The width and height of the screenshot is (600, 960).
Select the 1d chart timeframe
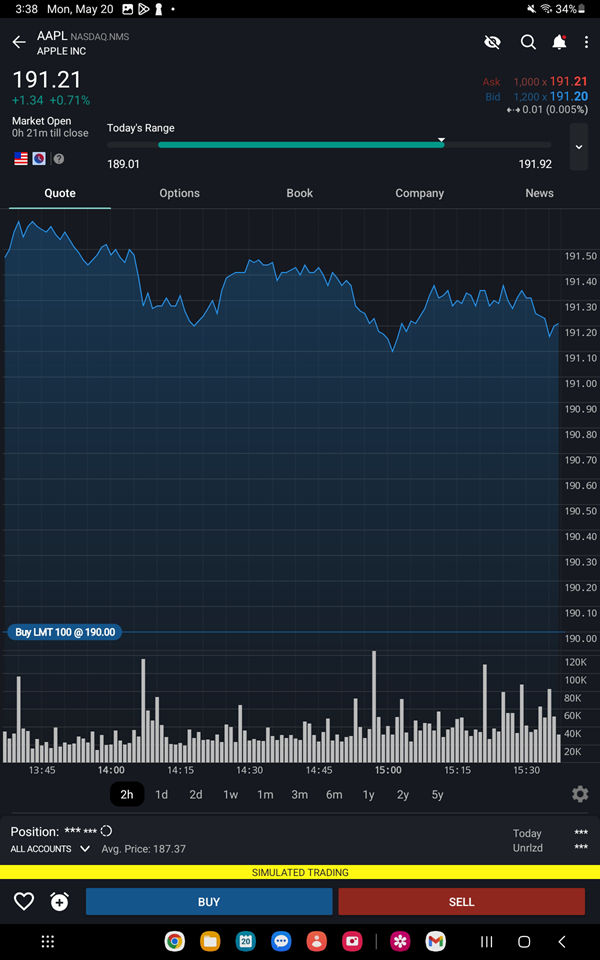tap(162, 795)
